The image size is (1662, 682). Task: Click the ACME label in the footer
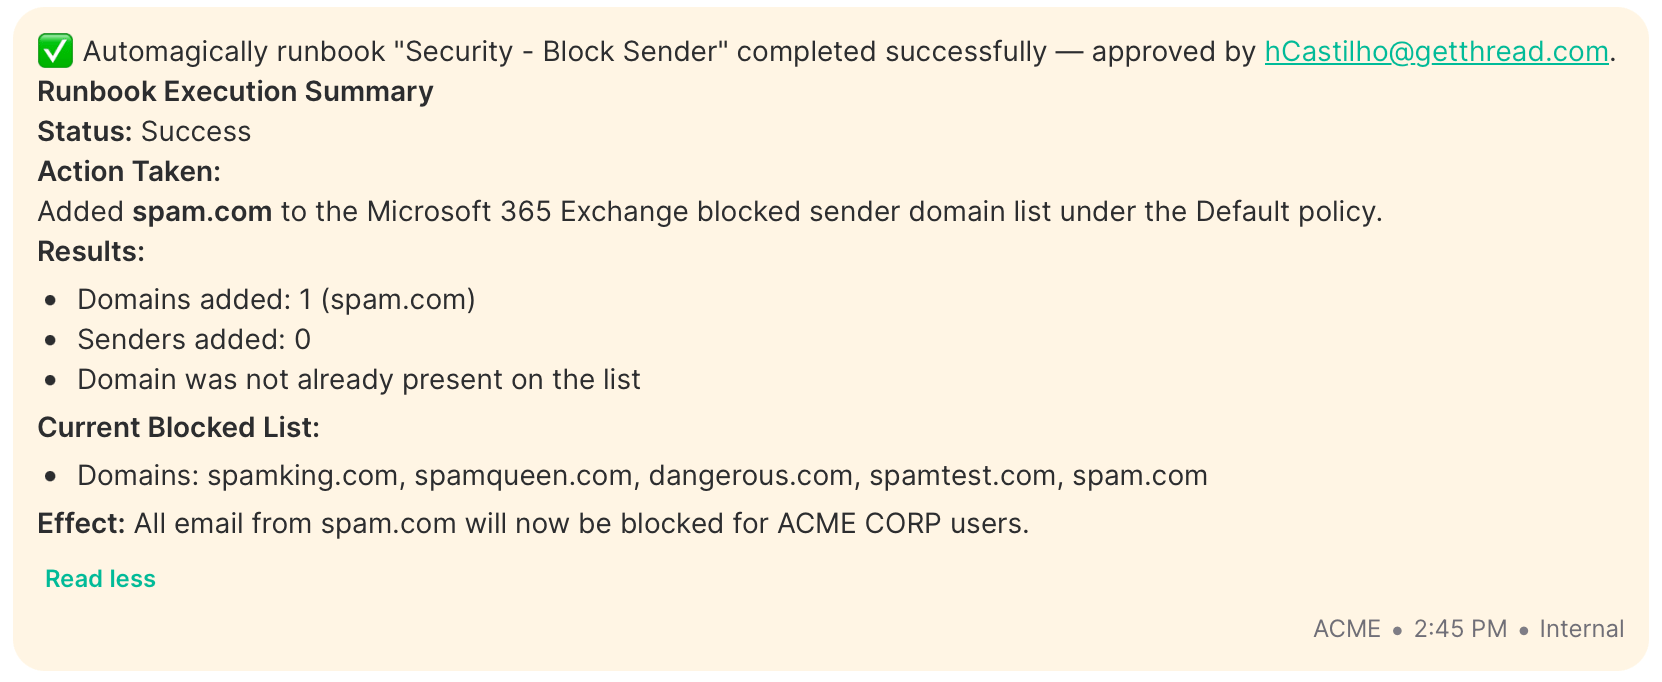pos(1346,629)
